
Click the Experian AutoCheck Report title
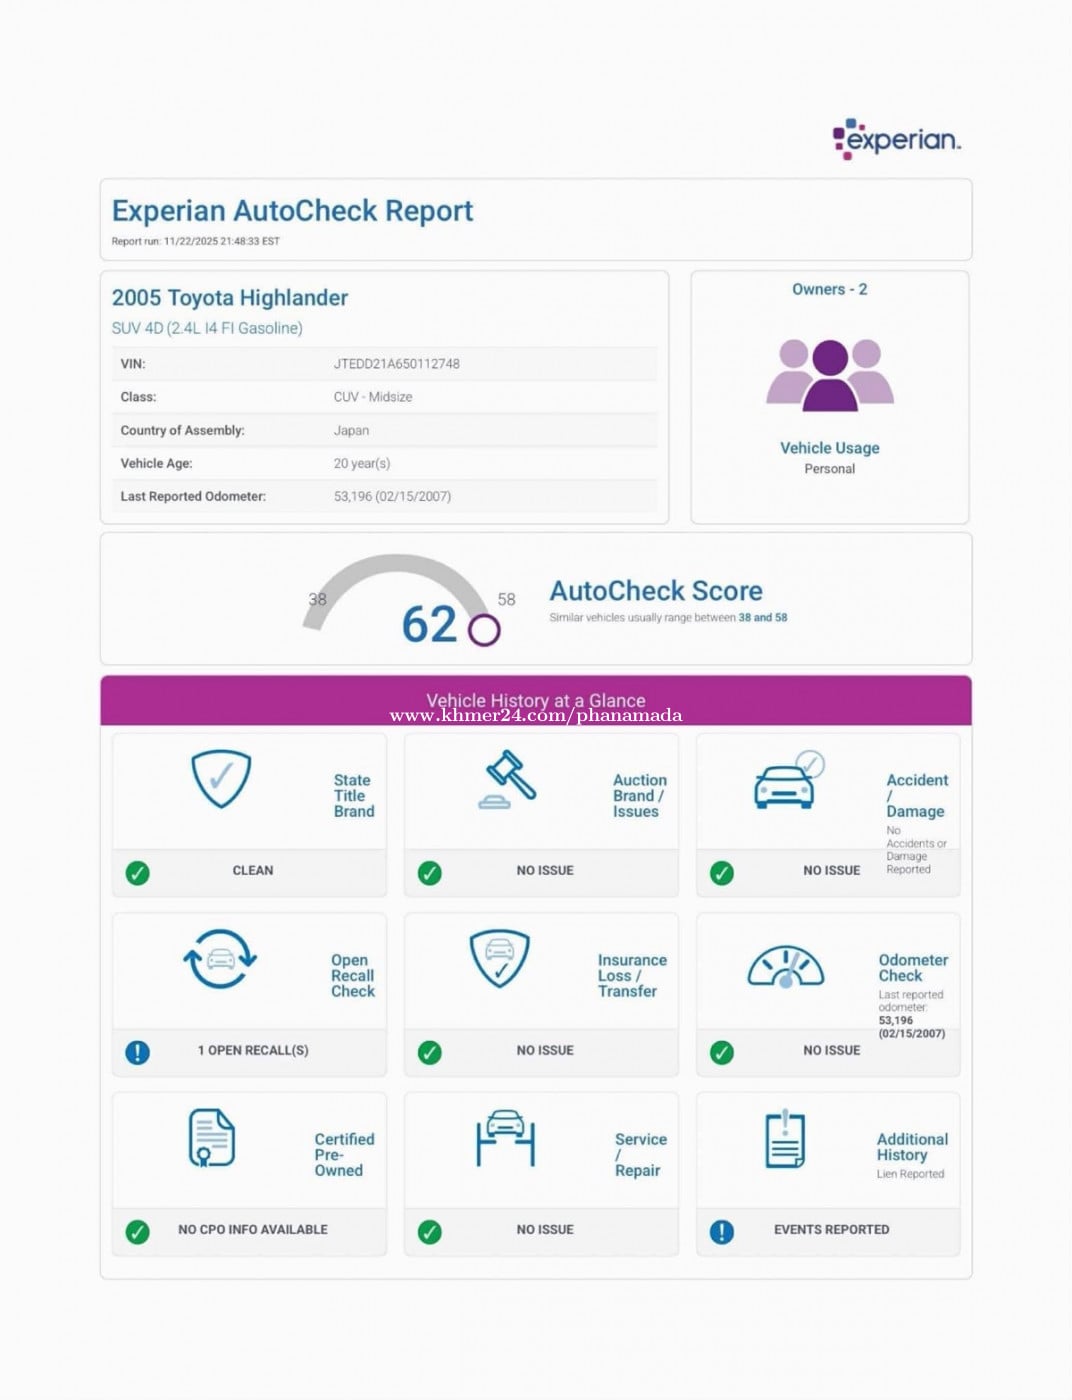(x=292, y=211)
